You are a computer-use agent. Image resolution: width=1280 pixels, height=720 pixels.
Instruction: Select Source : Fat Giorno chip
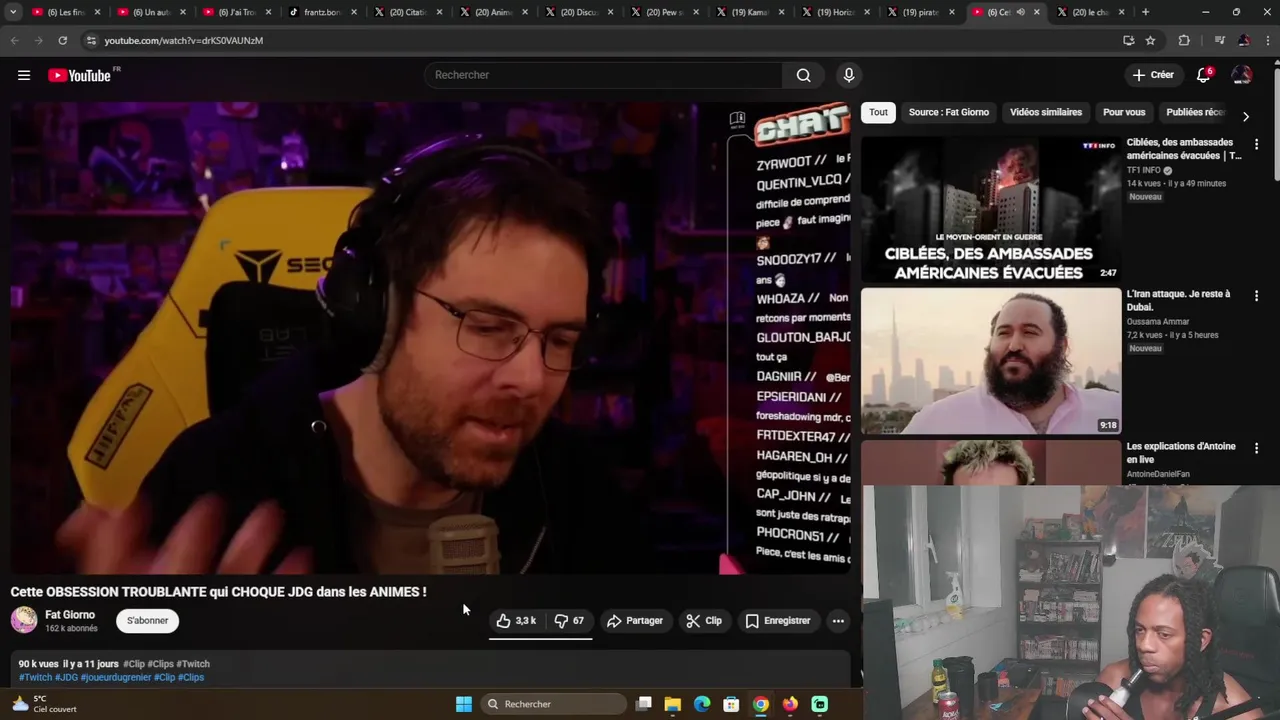[949, 112]
